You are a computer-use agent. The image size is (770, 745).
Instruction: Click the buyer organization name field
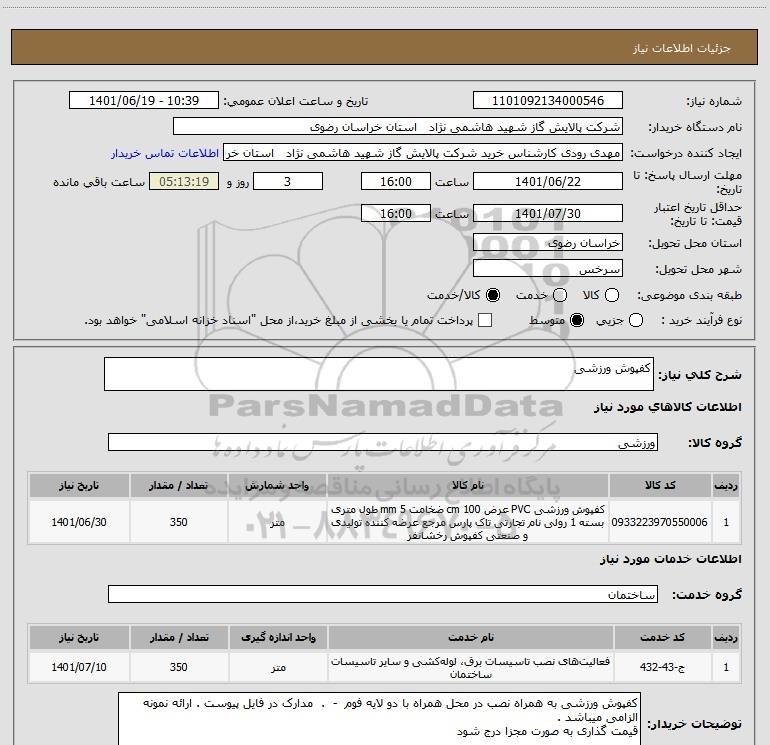pyautogui.click(x=398, y=127)
